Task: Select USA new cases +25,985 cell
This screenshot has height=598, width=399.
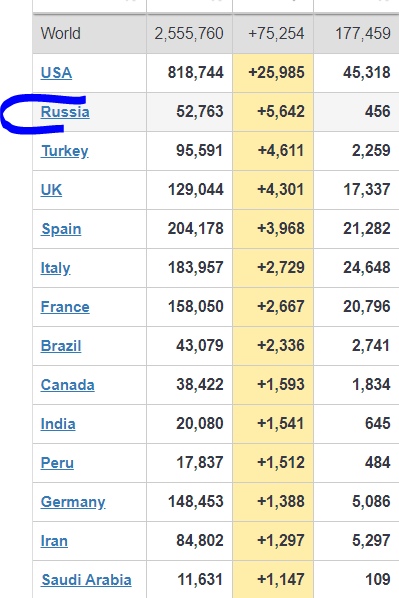Action: (x=273, y=73)
